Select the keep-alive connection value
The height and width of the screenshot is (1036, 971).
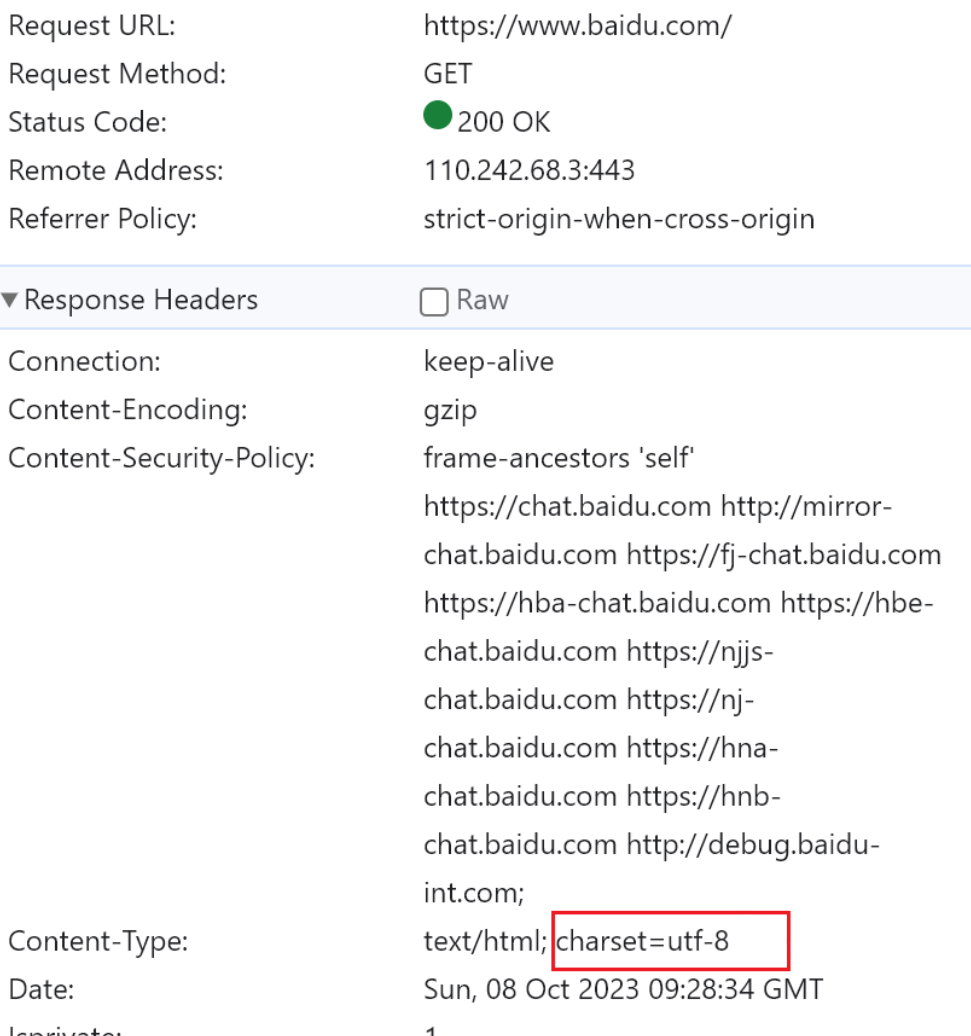click(x=488, y=362)
